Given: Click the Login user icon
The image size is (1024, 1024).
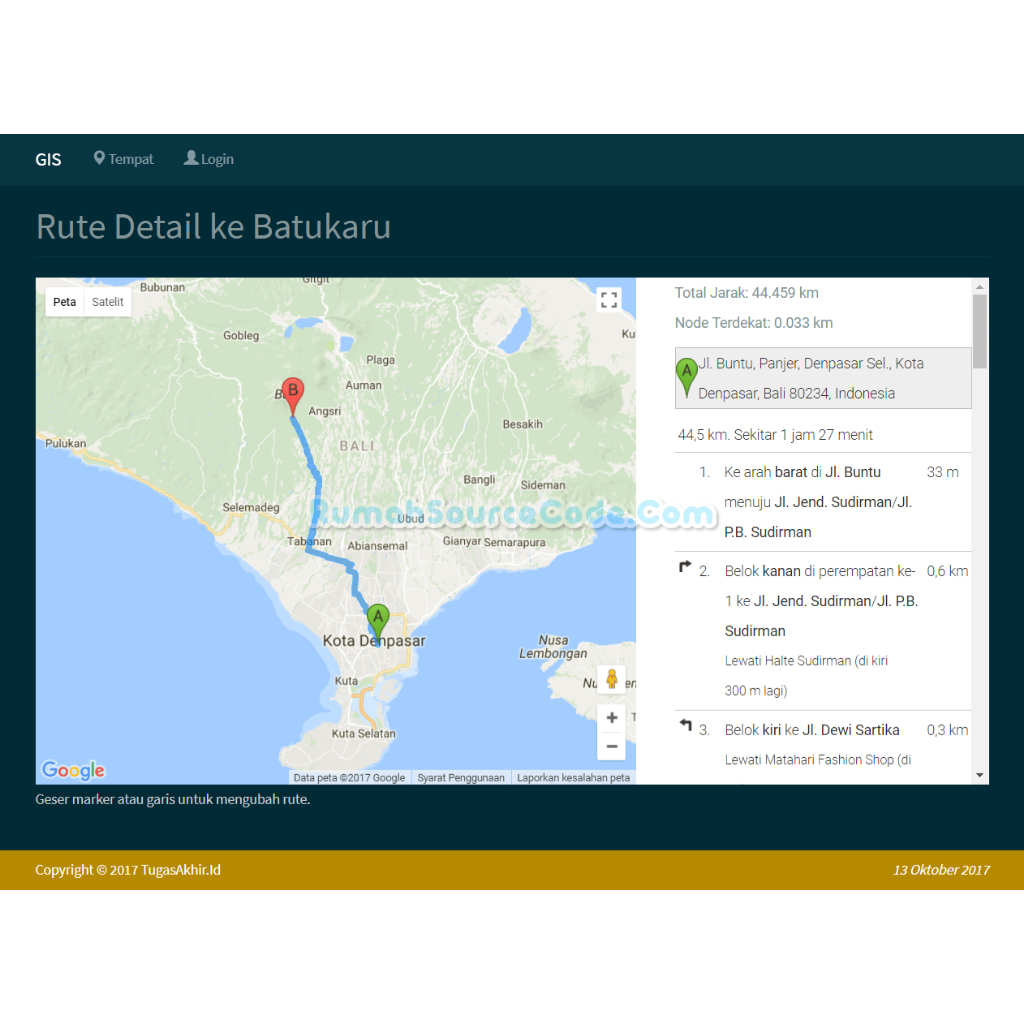Looking at the screenshot, I should pos(189,158).
